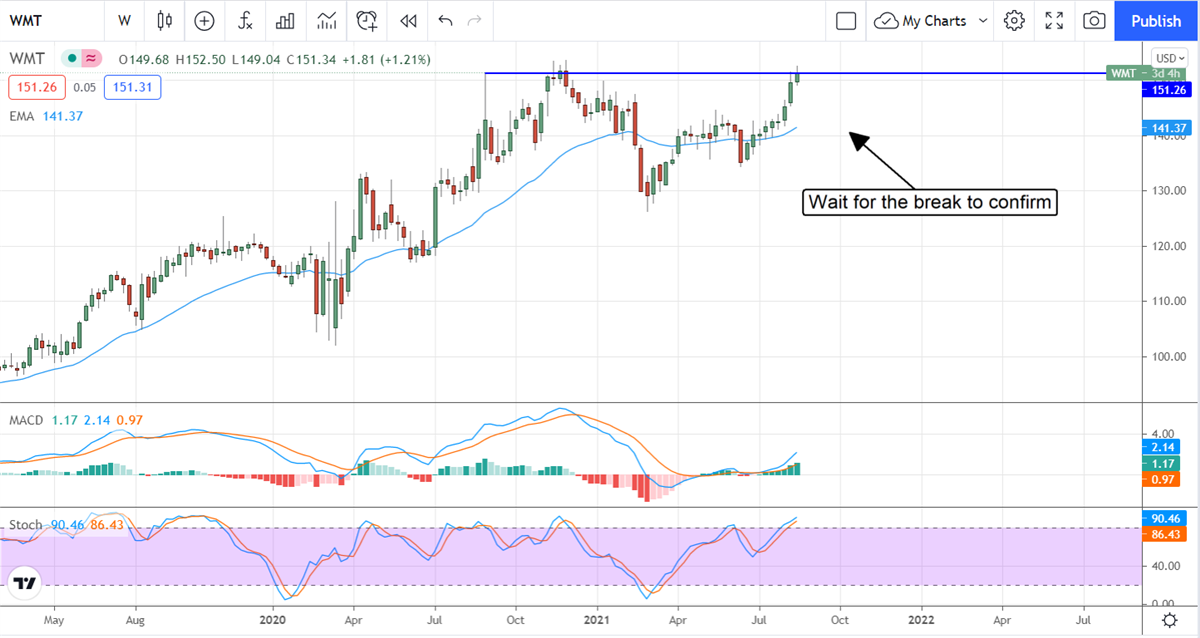This screenshot has height=638, width=1200.
Task: Click the pink approximate-equal data icon next to WMT
Action: tap(92, 59)
